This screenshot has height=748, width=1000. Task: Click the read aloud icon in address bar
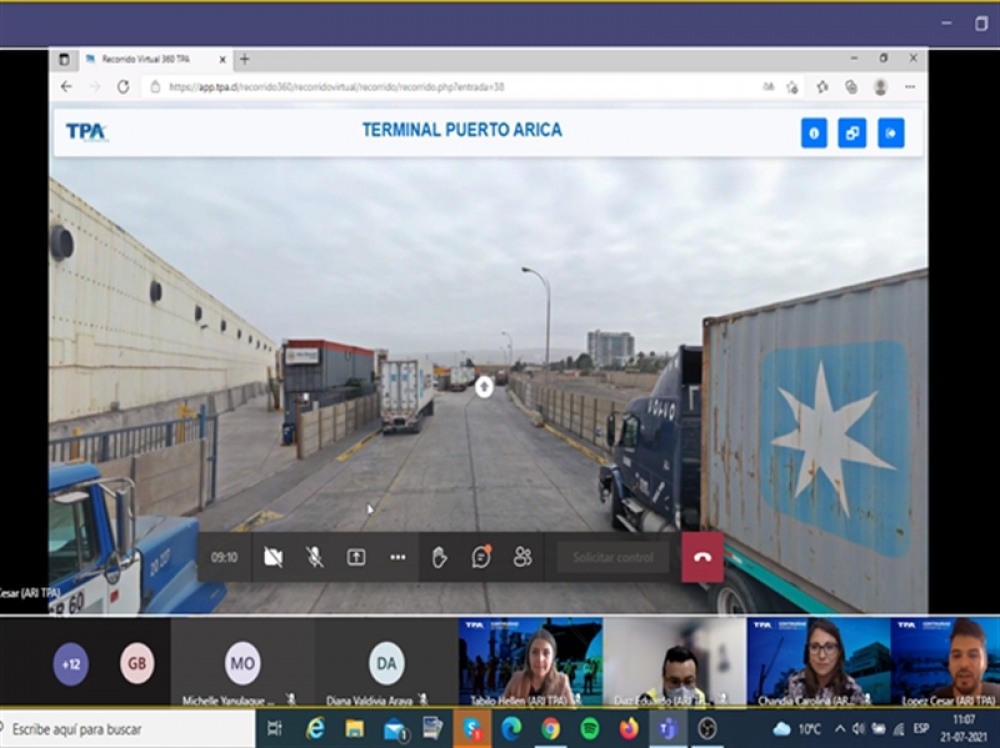pos(769,87)
